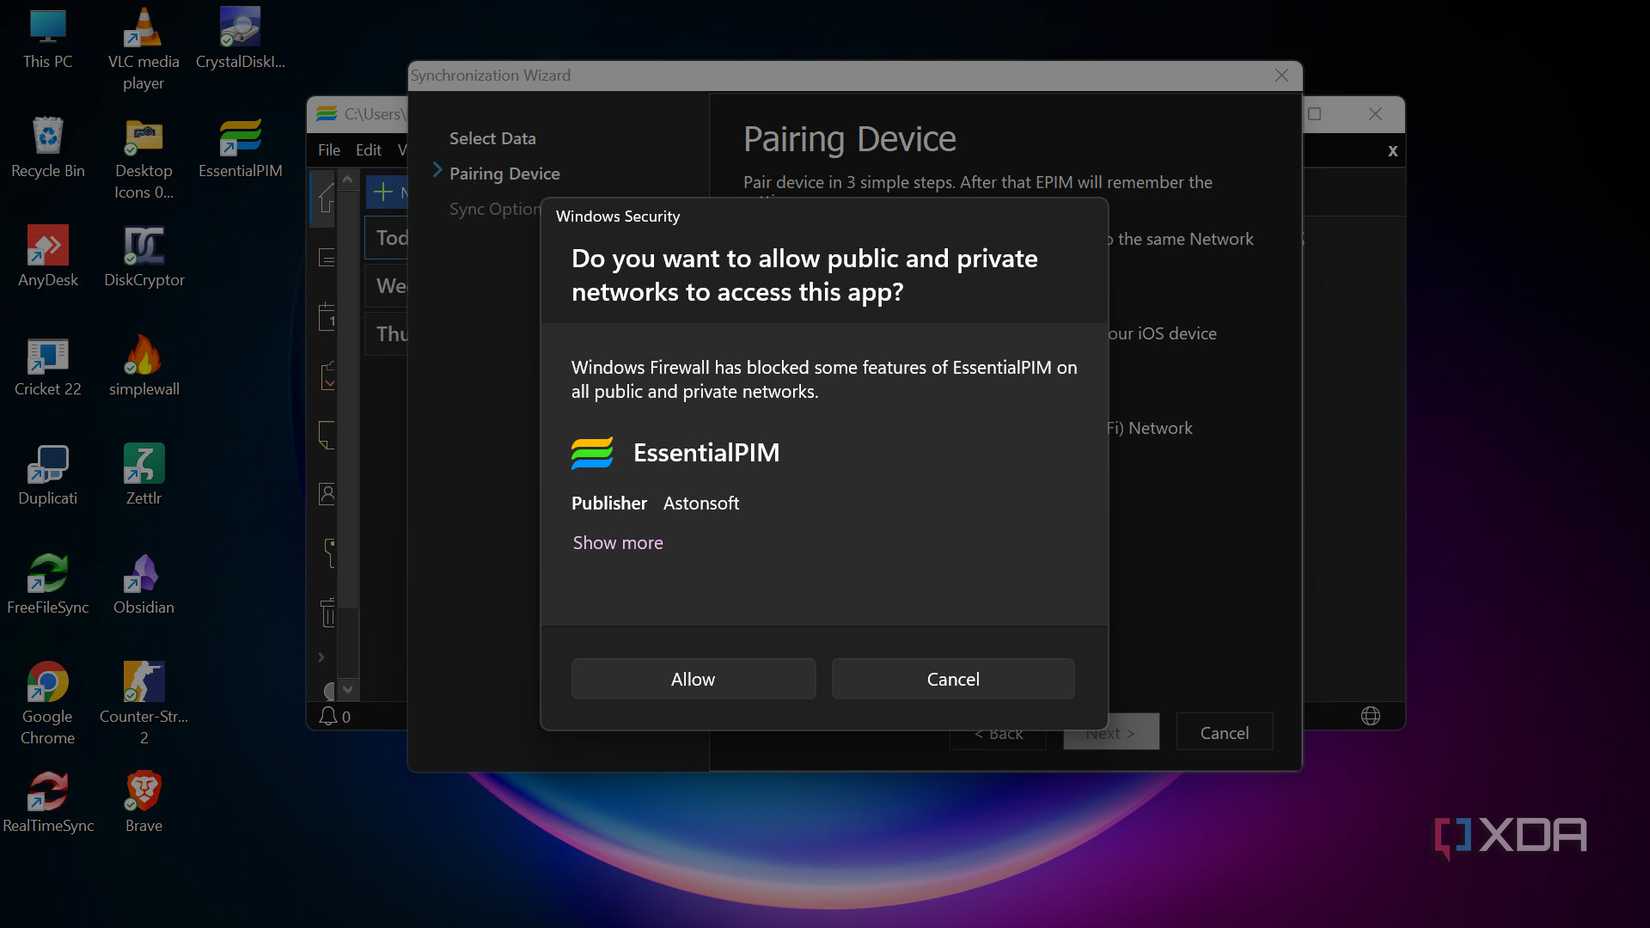The width and height of the screenshot is (1650, 928).
Task: Click the sidebar scroll down arrow
Action: [x=347, y=689]
